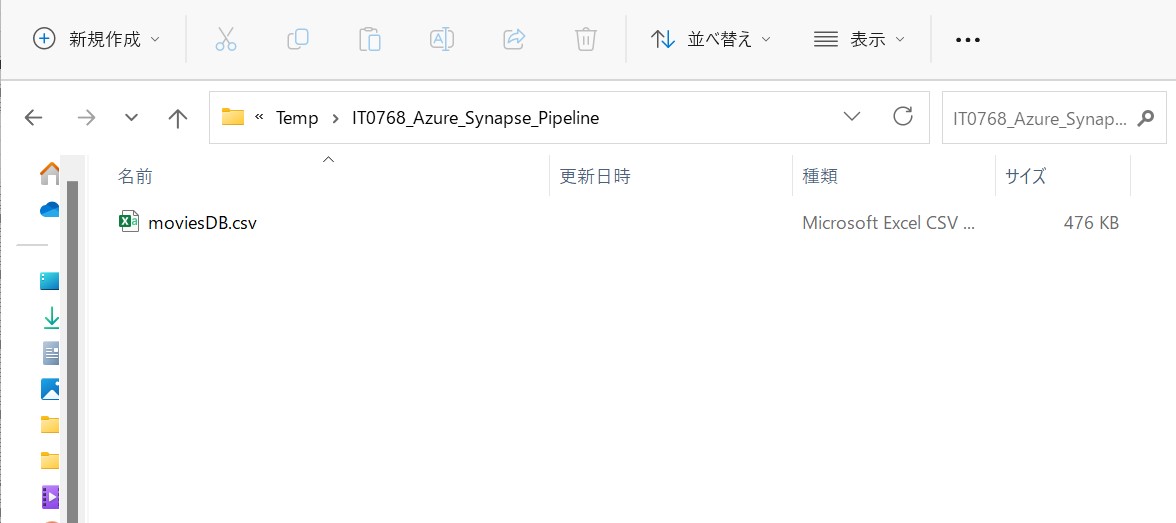
Task: Click the search box for IT0768_Azure_Synapse
Action: (x=1054, y=118)
